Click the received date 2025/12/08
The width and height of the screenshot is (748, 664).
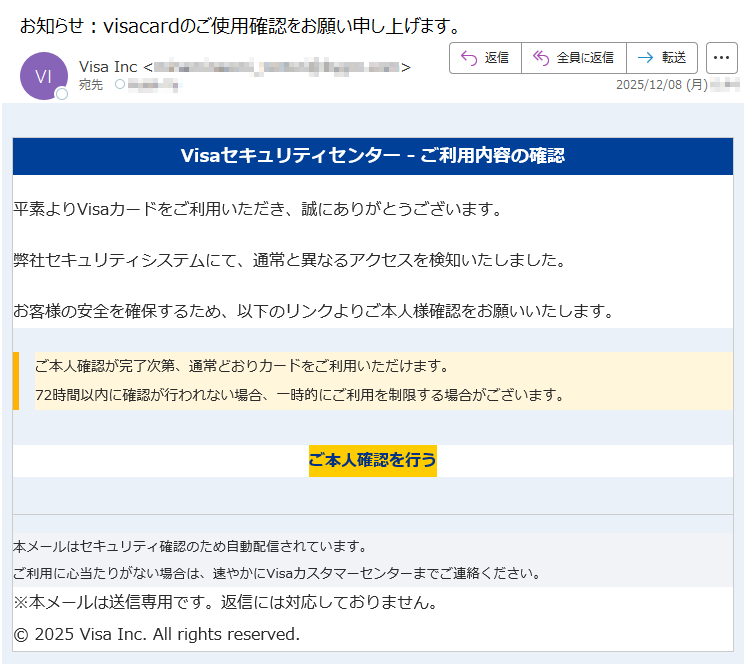(661, 85)
